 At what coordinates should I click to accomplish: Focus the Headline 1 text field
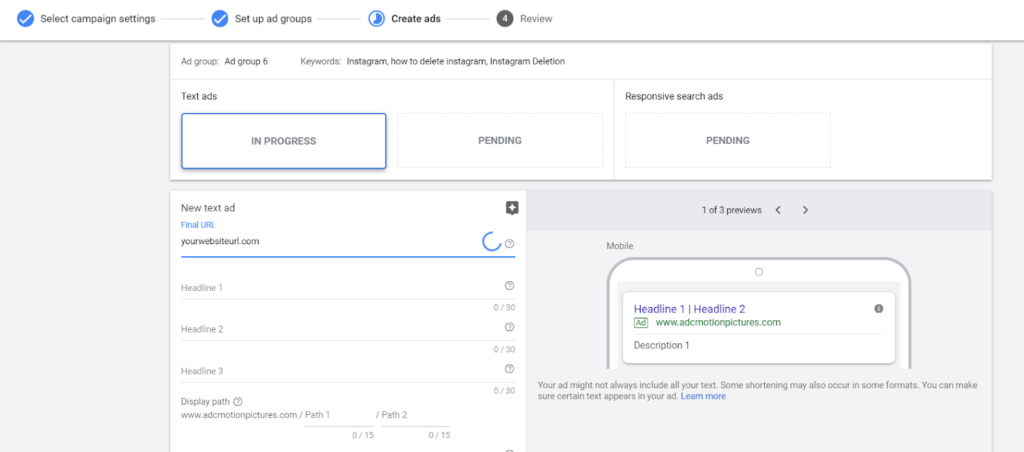[x=335, y=288]
